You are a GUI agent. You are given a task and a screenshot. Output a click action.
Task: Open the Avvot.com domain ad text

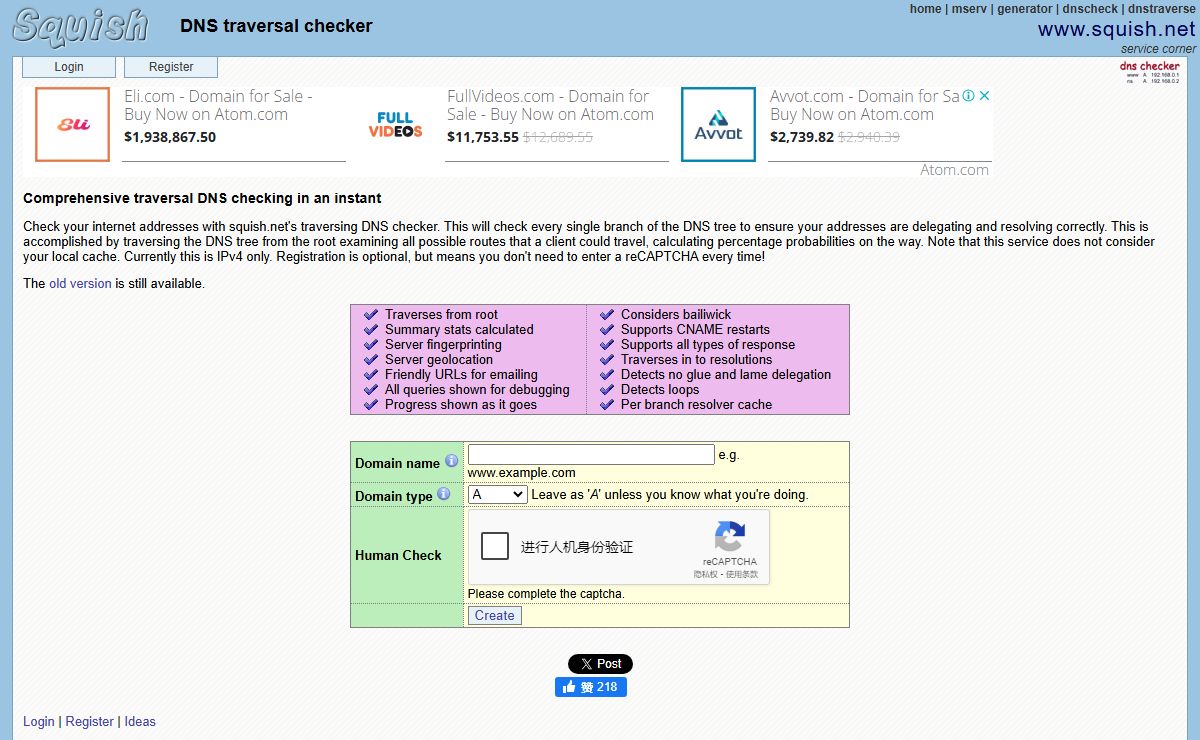pyautogui.click(x=864, y=105)
